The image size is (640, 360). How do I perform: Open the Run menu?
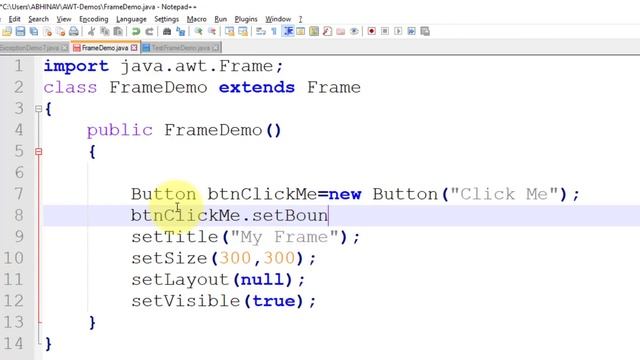[220, 19]
